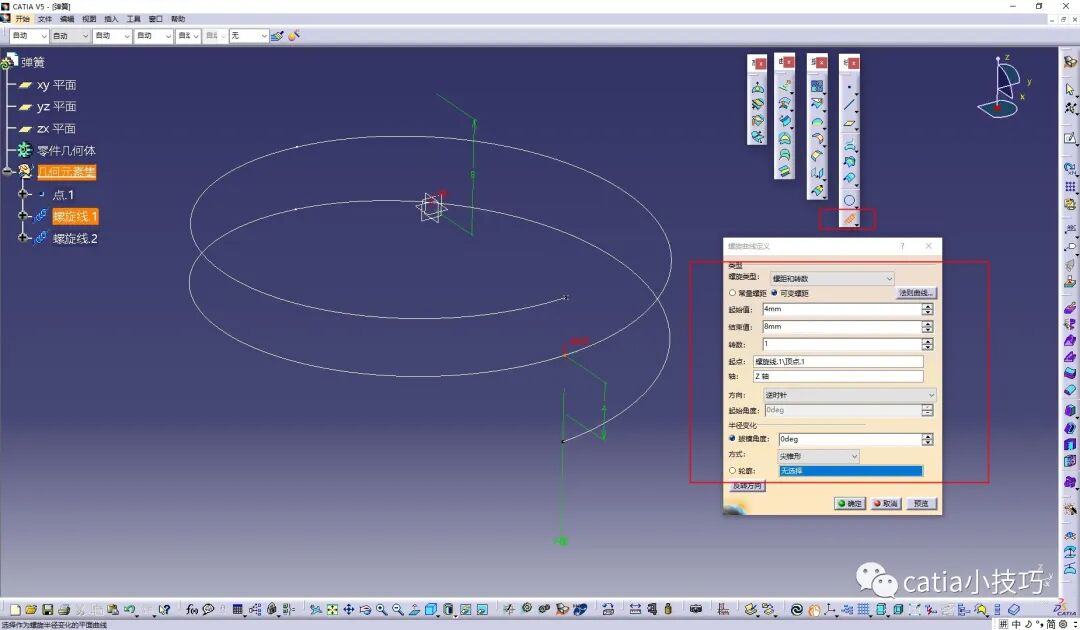Viewport: 1080px width, 630px height.
Task: Click the 轴 input field showing Z 轴
Action: click(x=838, y=376)
